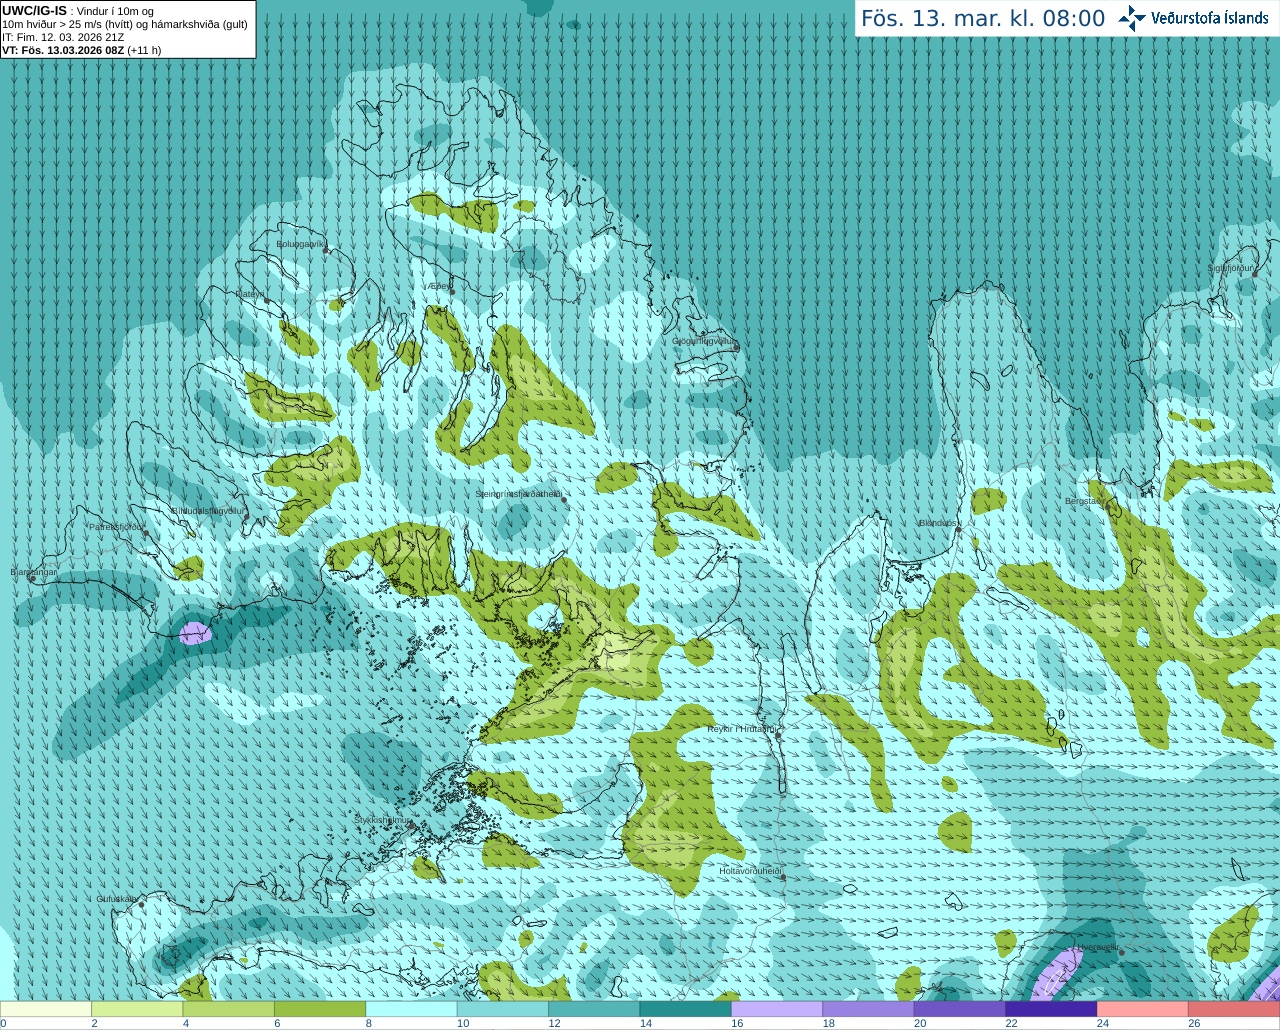This screenshot has height=1030, width=1280.
Task: Click the Gjögurflugvöllur station label
Action: pyautogui.click(x=704, y=341)
